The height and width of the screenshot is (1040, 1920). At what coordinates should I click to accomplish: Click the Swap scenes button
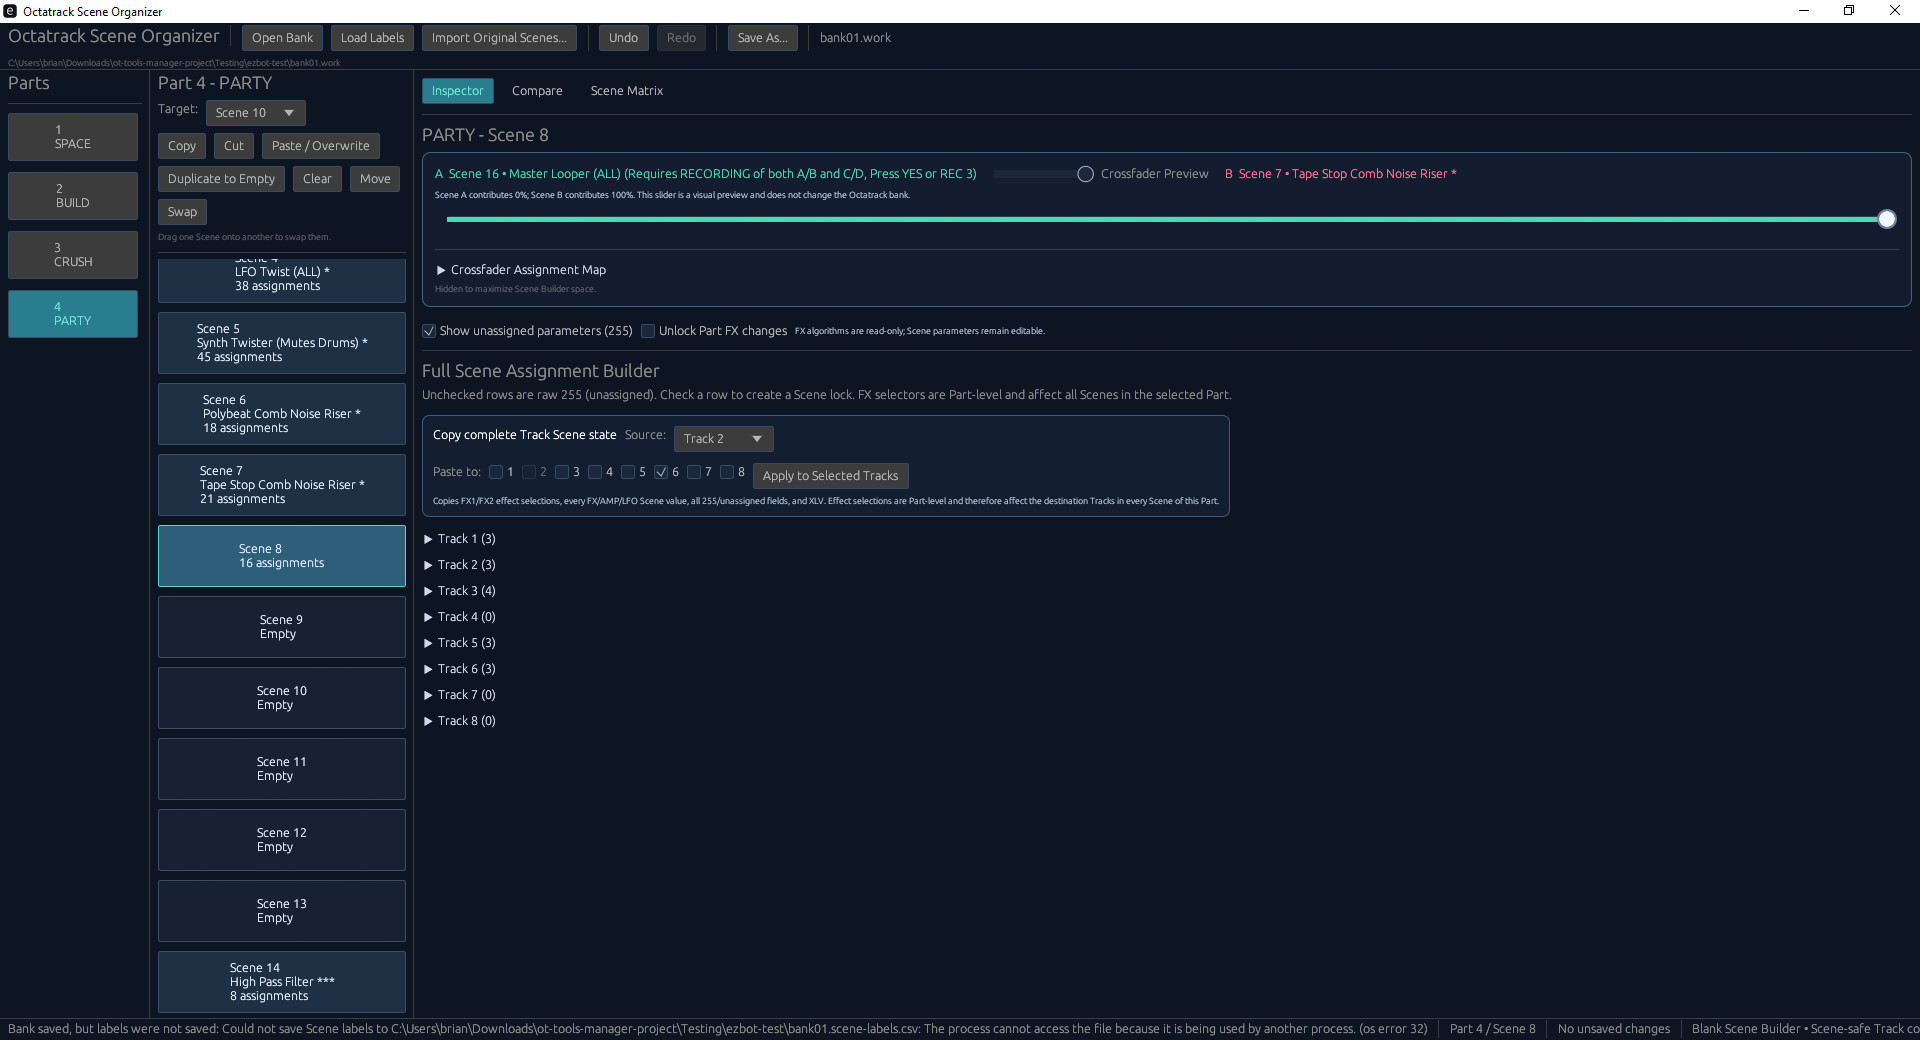(x=182, y=212)
